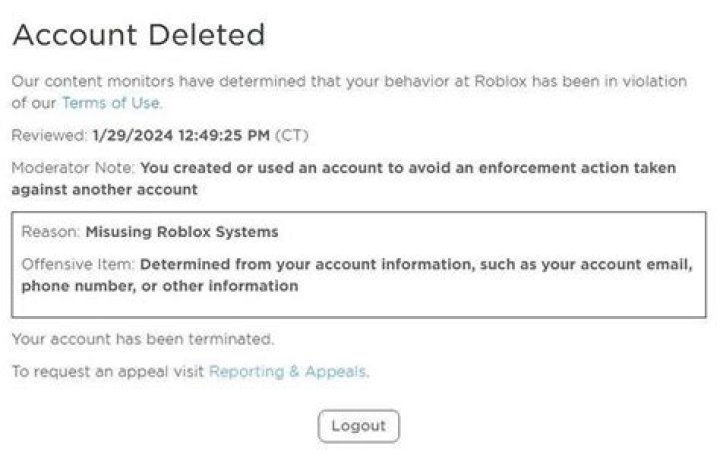Click the Reviewed: label
This screenshot has height=474, width=720.
click(x=48, y=134)
